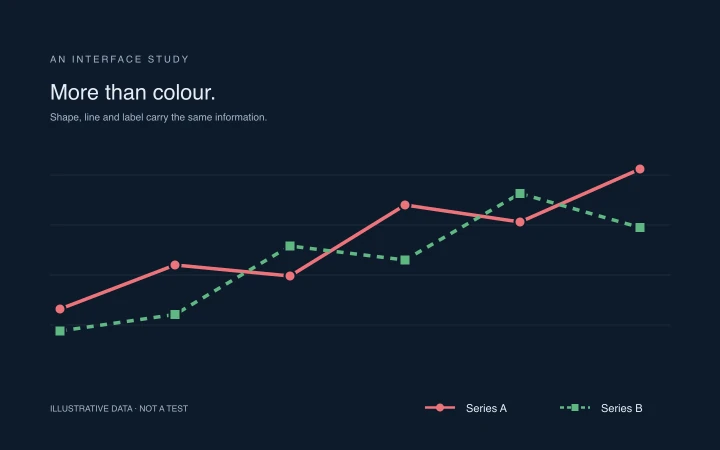Click the Series A legend circle marker
Image resolution: width=720 pixels, height=450 pixels.
[440, 408]
